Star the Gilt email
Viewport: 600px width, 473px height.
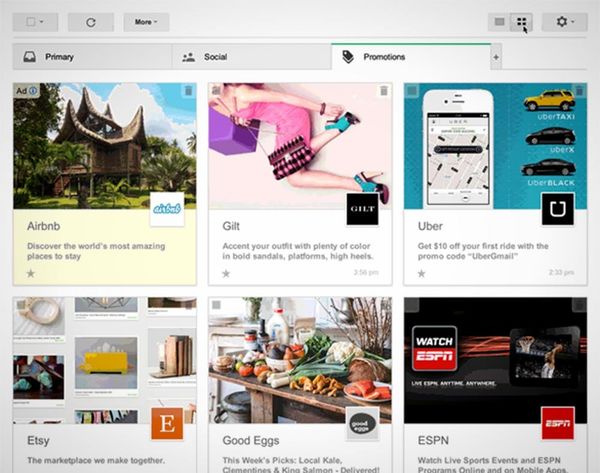226,272
